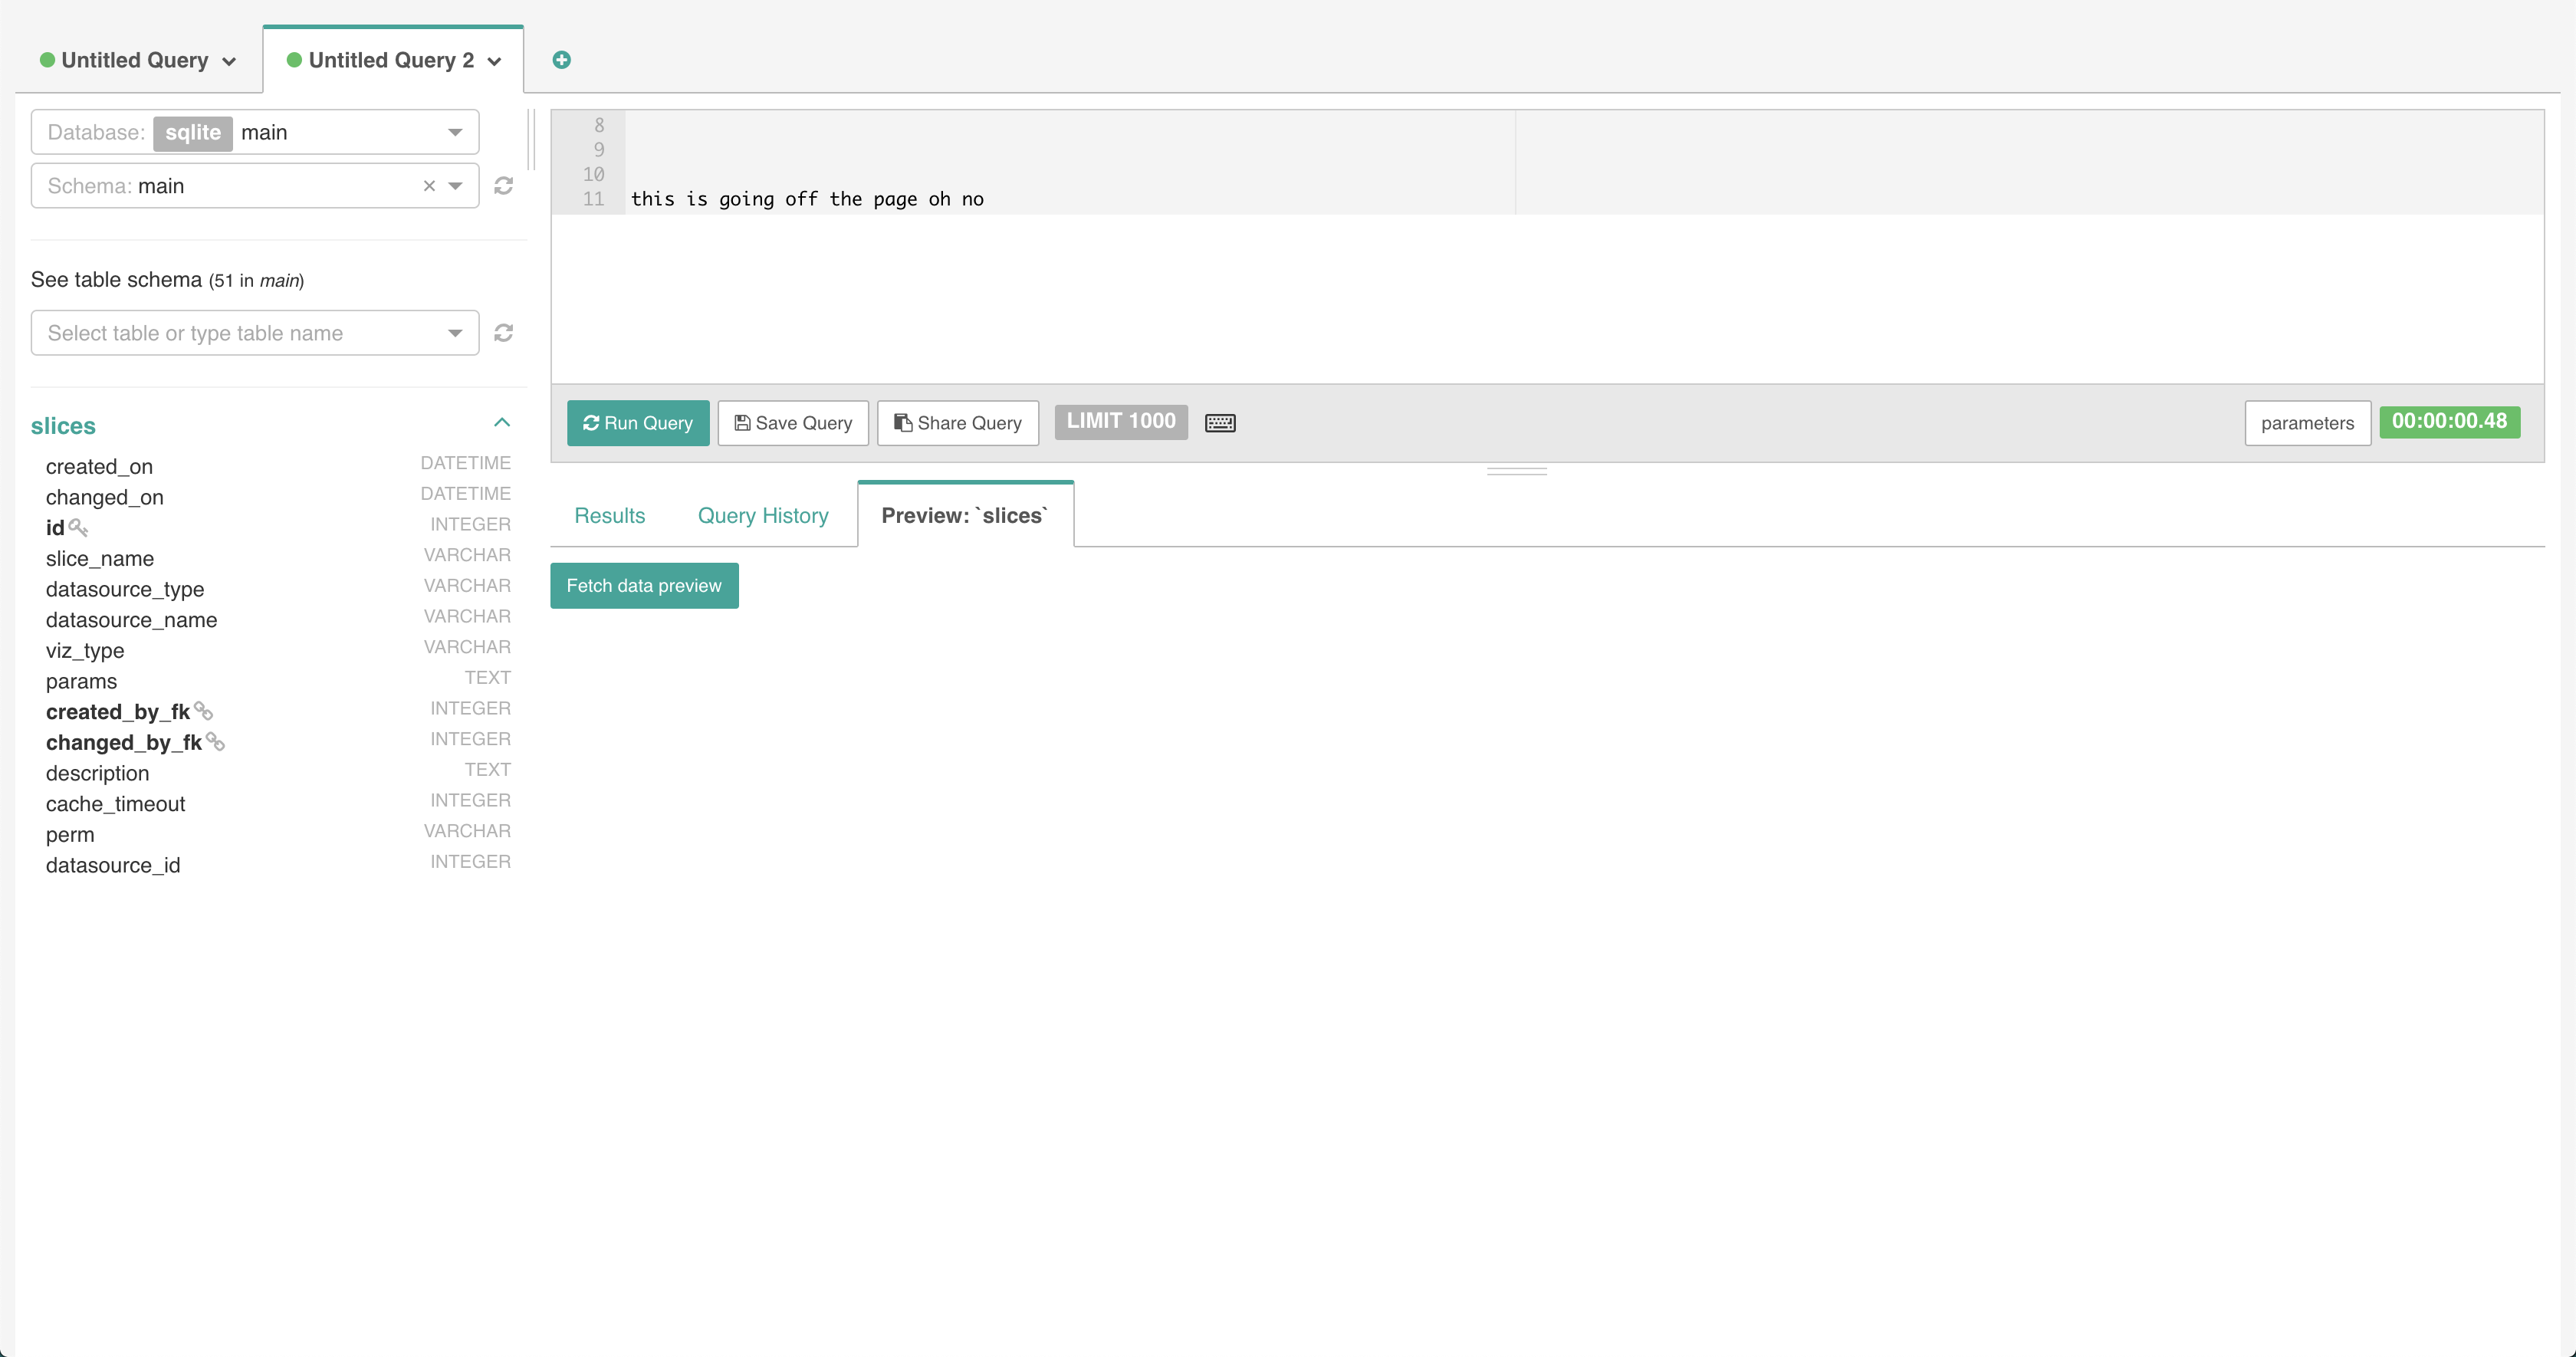Click the schema refresh icon
This screenshot has height=1357, width=2576.
[503, 186]
